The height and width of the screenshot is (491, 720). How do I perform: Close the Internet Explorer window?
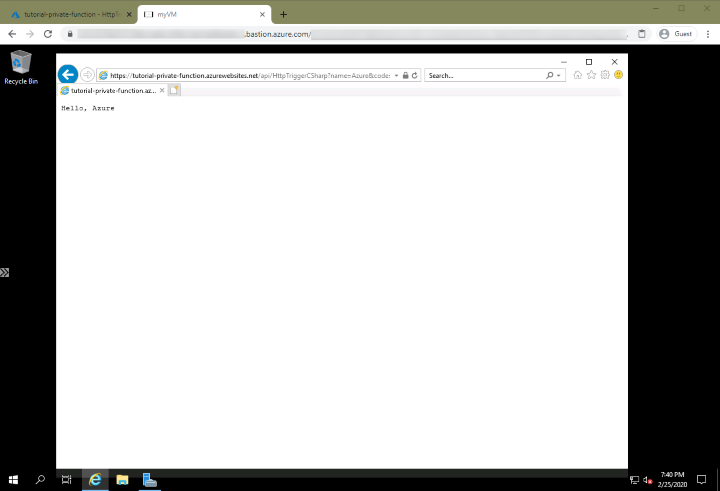pos(614,62)
